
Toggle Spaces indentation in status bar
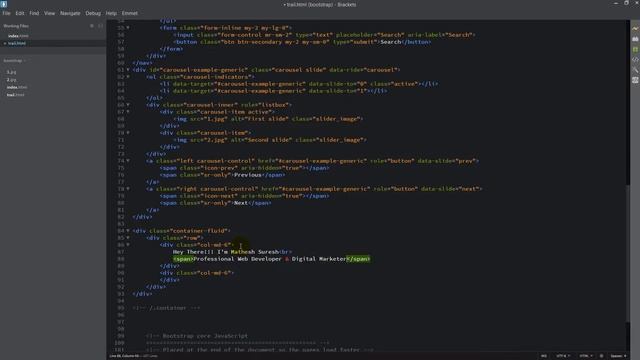[x=618, y=356]
